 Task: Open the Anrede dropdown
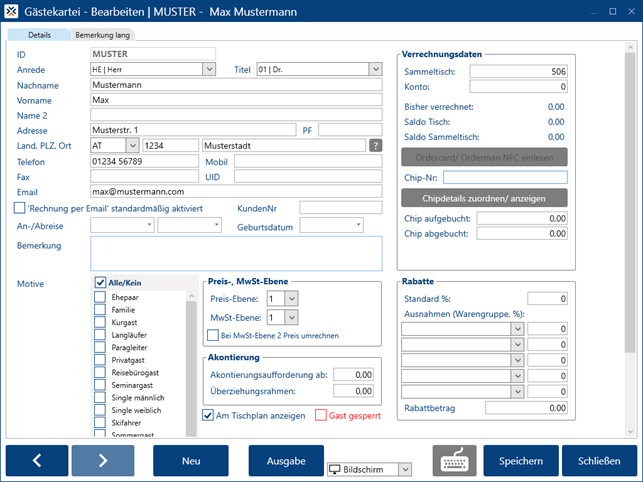pyautogui.click(x=209, y=69)
